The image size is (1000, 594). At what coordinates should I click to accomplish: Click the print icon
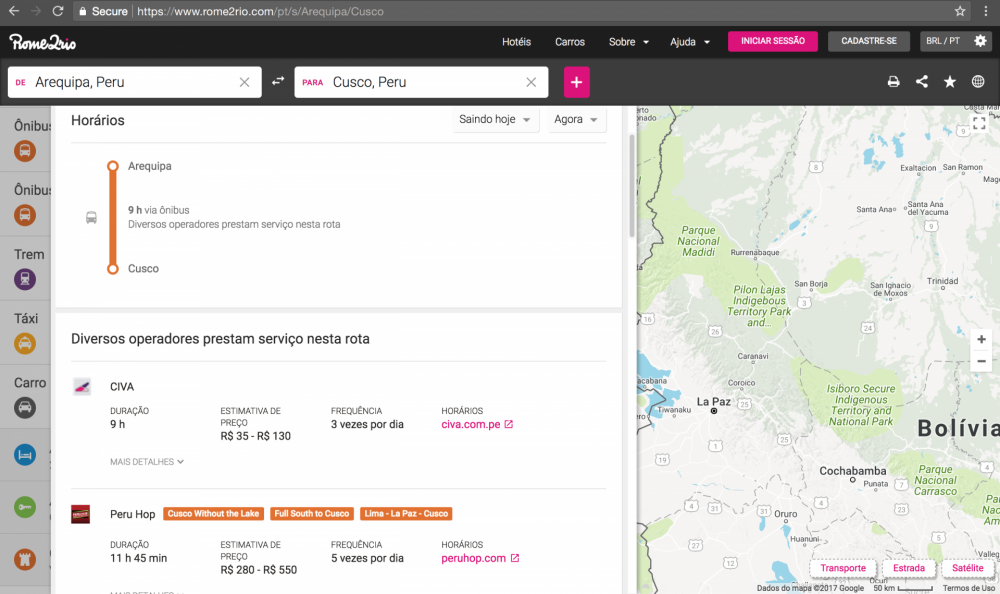click(894, 82)
